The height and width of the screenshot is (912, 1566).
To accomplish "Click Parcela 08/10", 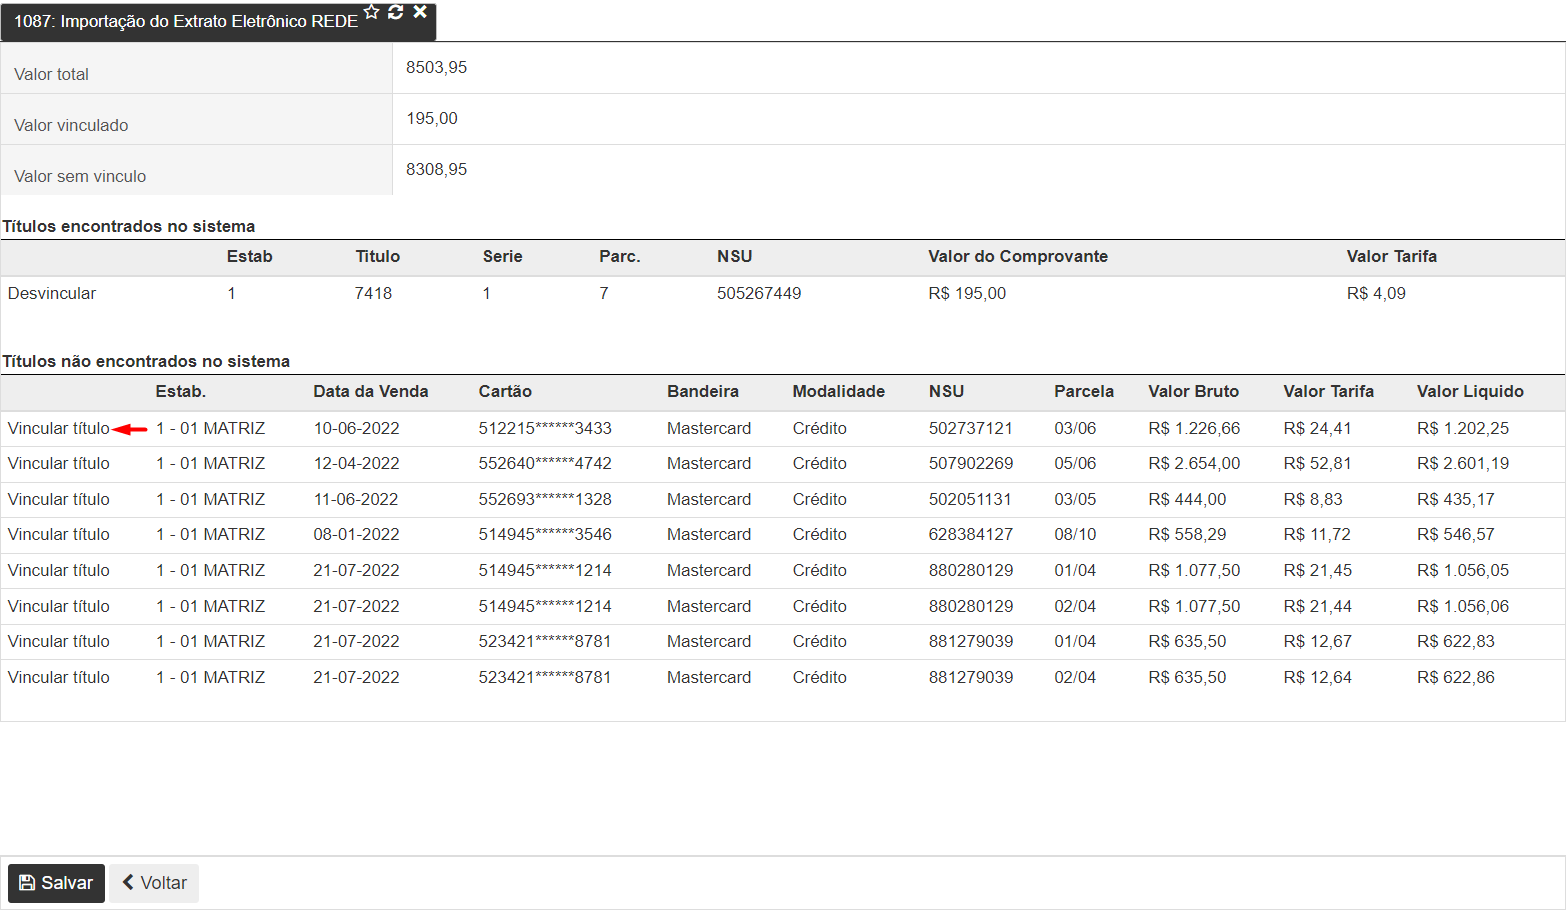I will [1075, 534].
